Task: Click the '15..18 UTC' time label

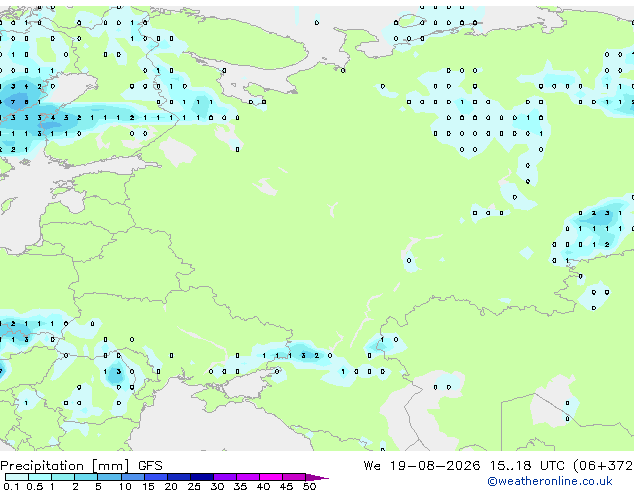Action: (x=528, y=466)
